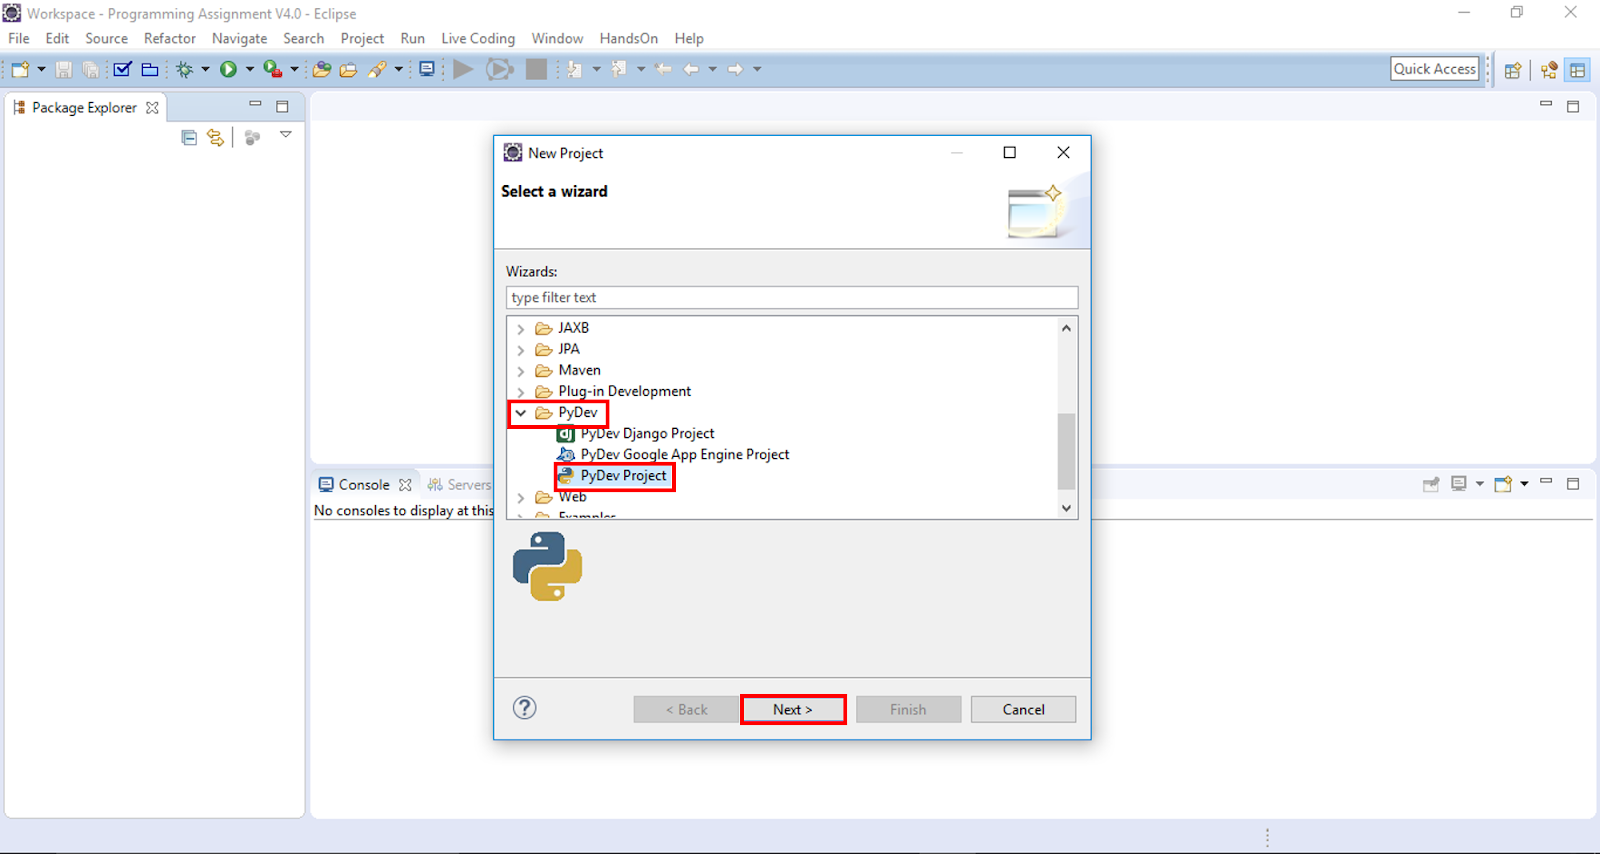The height and width of the screenshot is (854, 1600).
Task: Expand the Maven wizard folder
Action: [x=521, y=371]
